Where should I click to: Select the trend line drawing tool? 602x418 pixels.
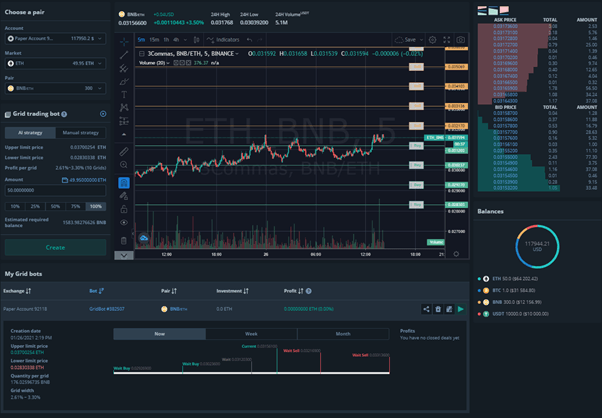(124, 55)
